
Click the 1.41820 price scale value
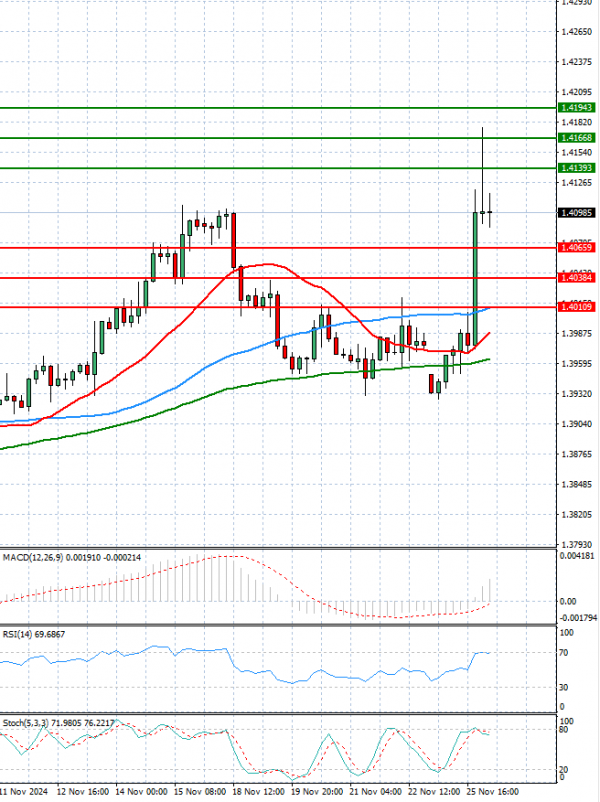click(x=576, y=122)
